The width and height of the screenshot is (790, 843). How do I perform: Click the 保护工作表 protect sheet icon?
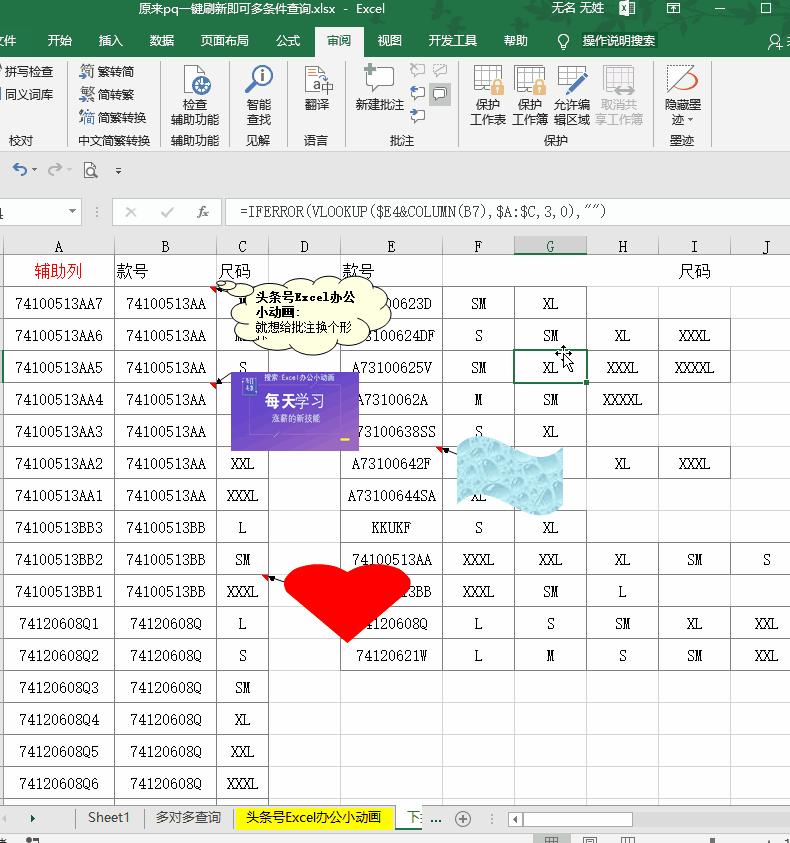tap(488, 96)
